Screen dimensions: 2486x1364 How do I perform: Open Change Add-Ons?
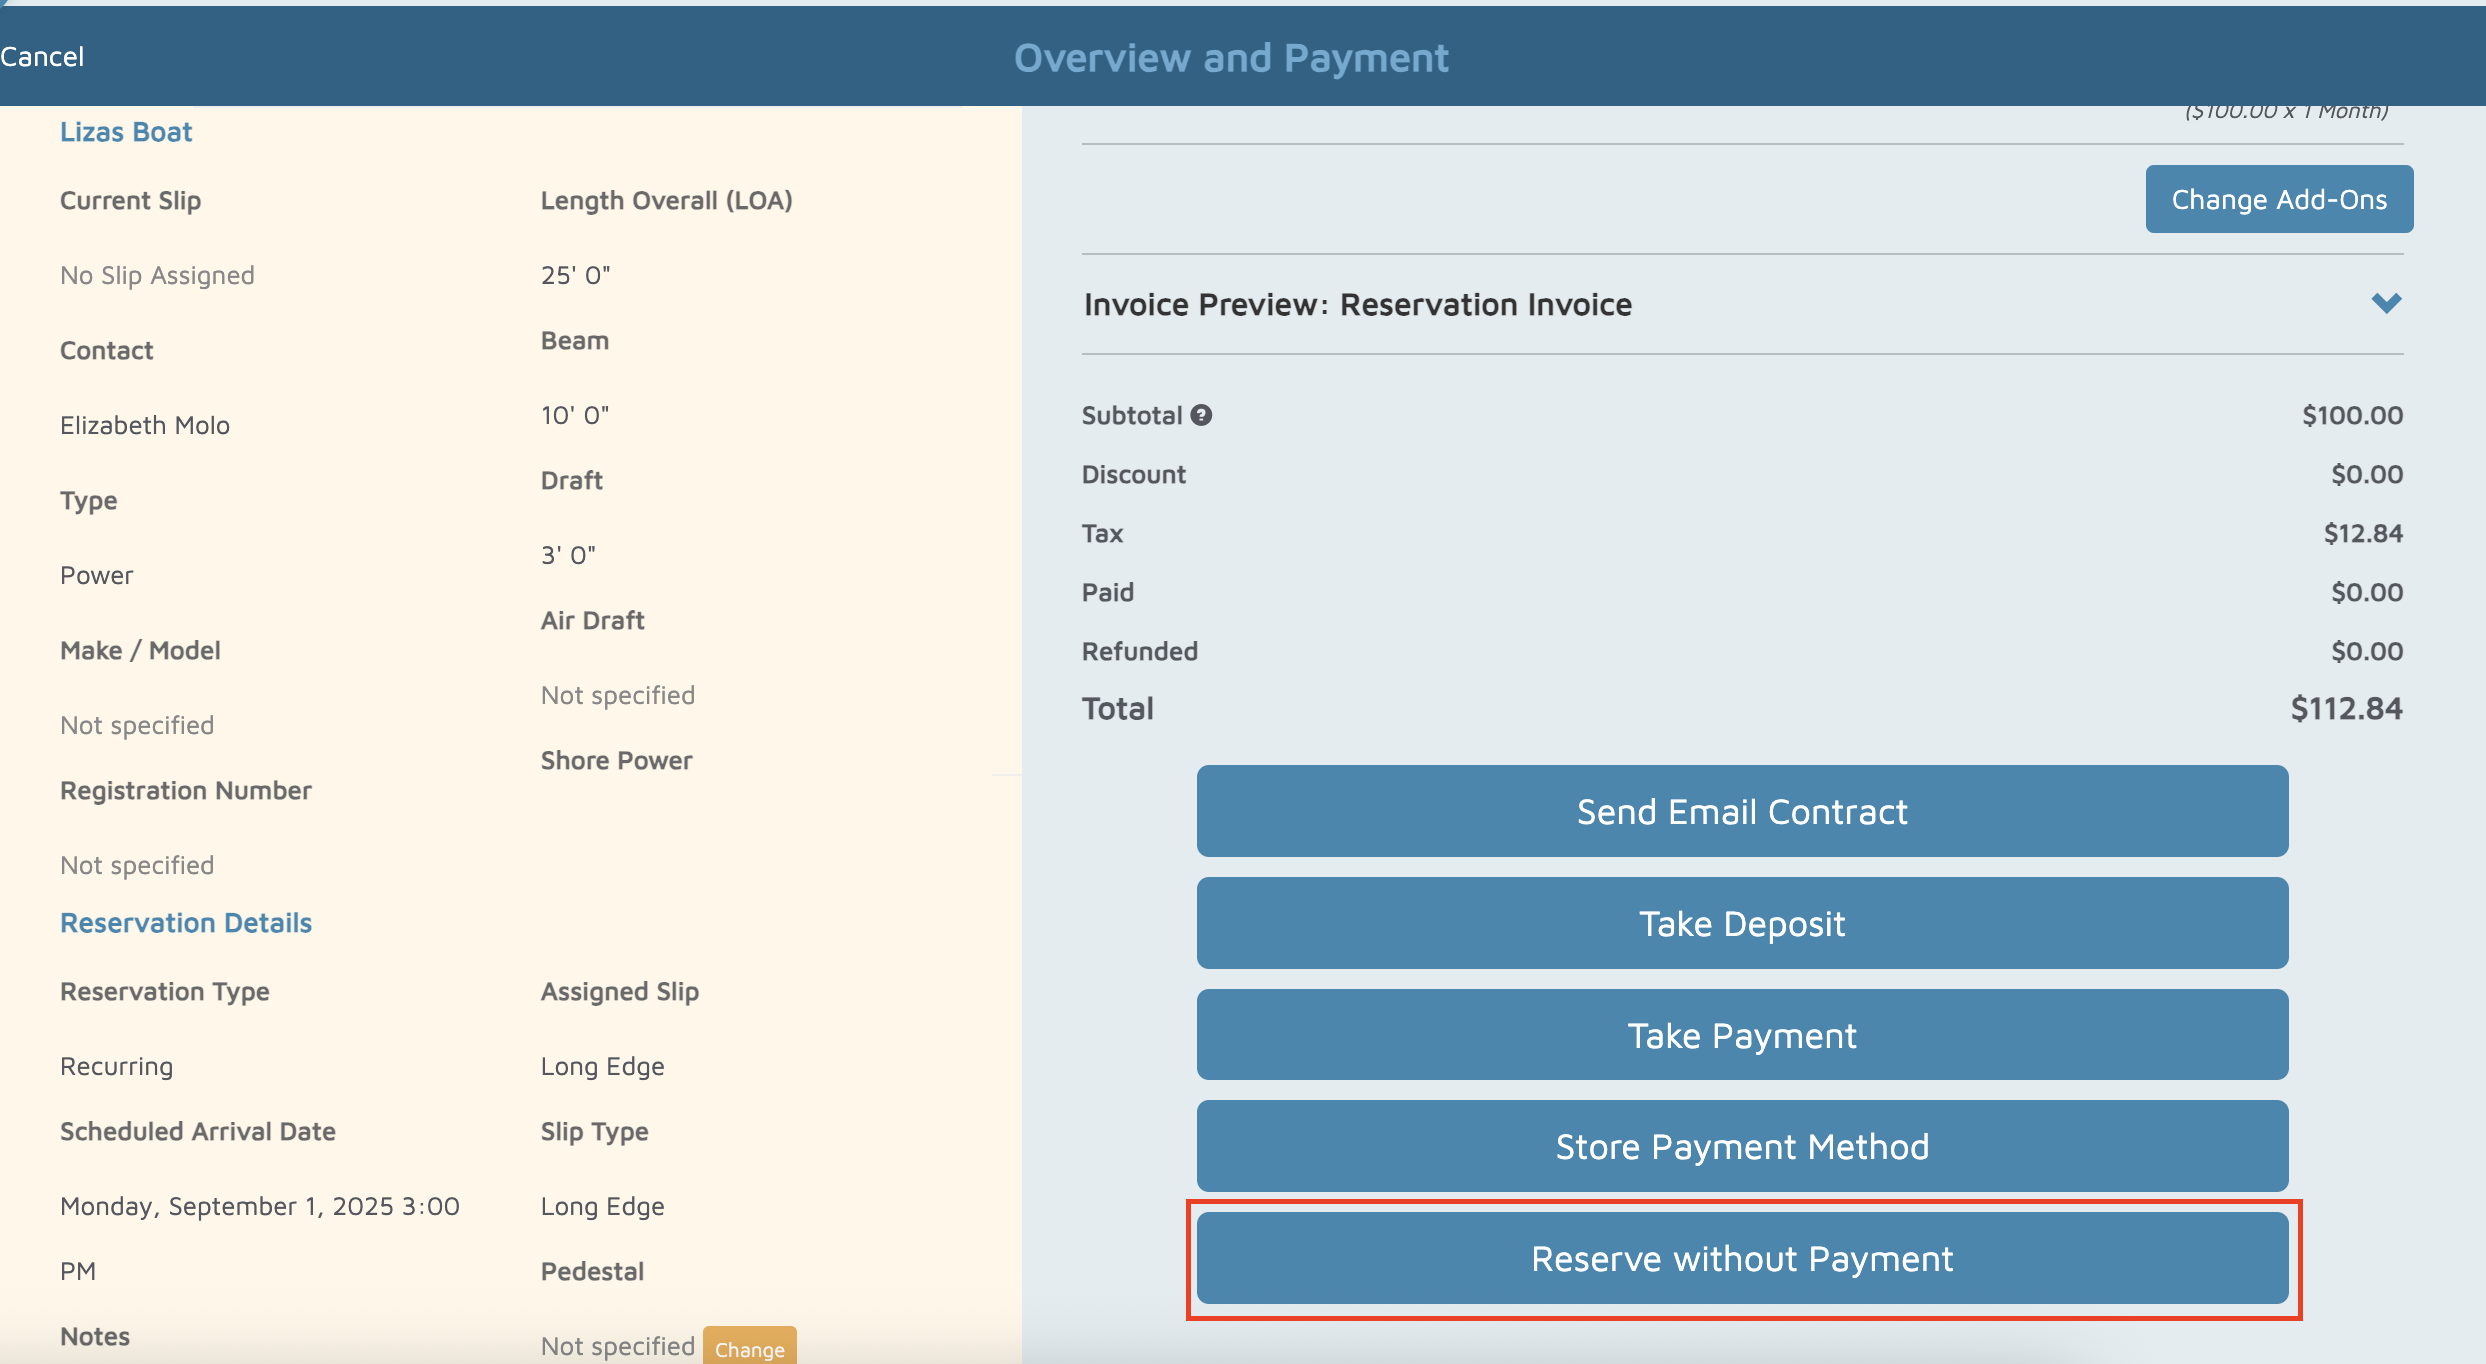click(x=2278, y=199)
